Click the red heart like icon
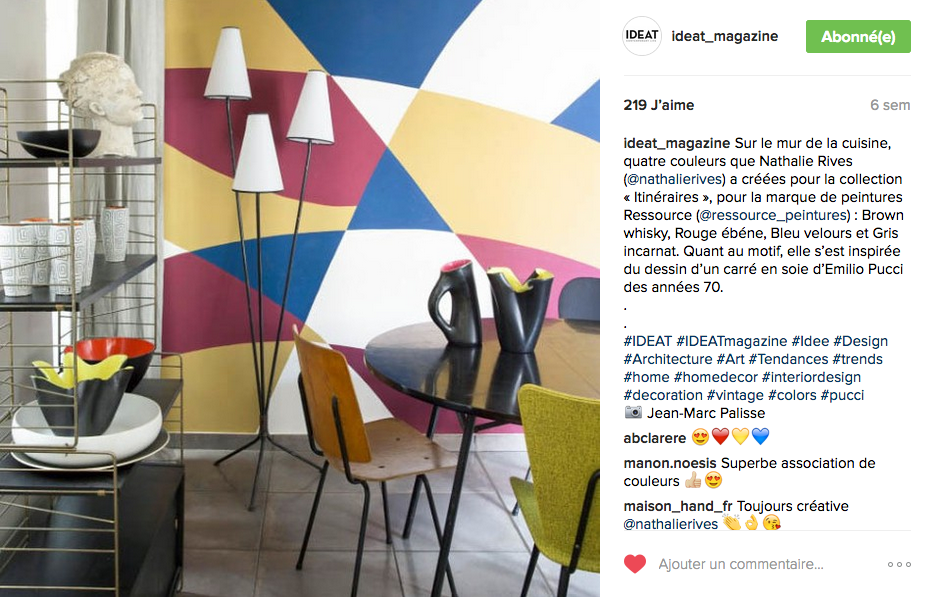935x597 pixels. tap(634, 564)
